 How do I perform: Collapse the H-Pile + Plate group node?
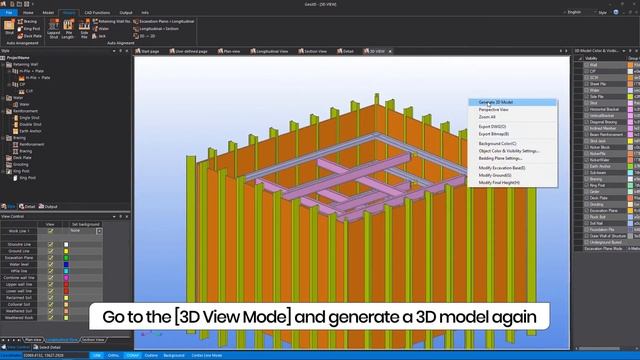[x=9, y=71]
